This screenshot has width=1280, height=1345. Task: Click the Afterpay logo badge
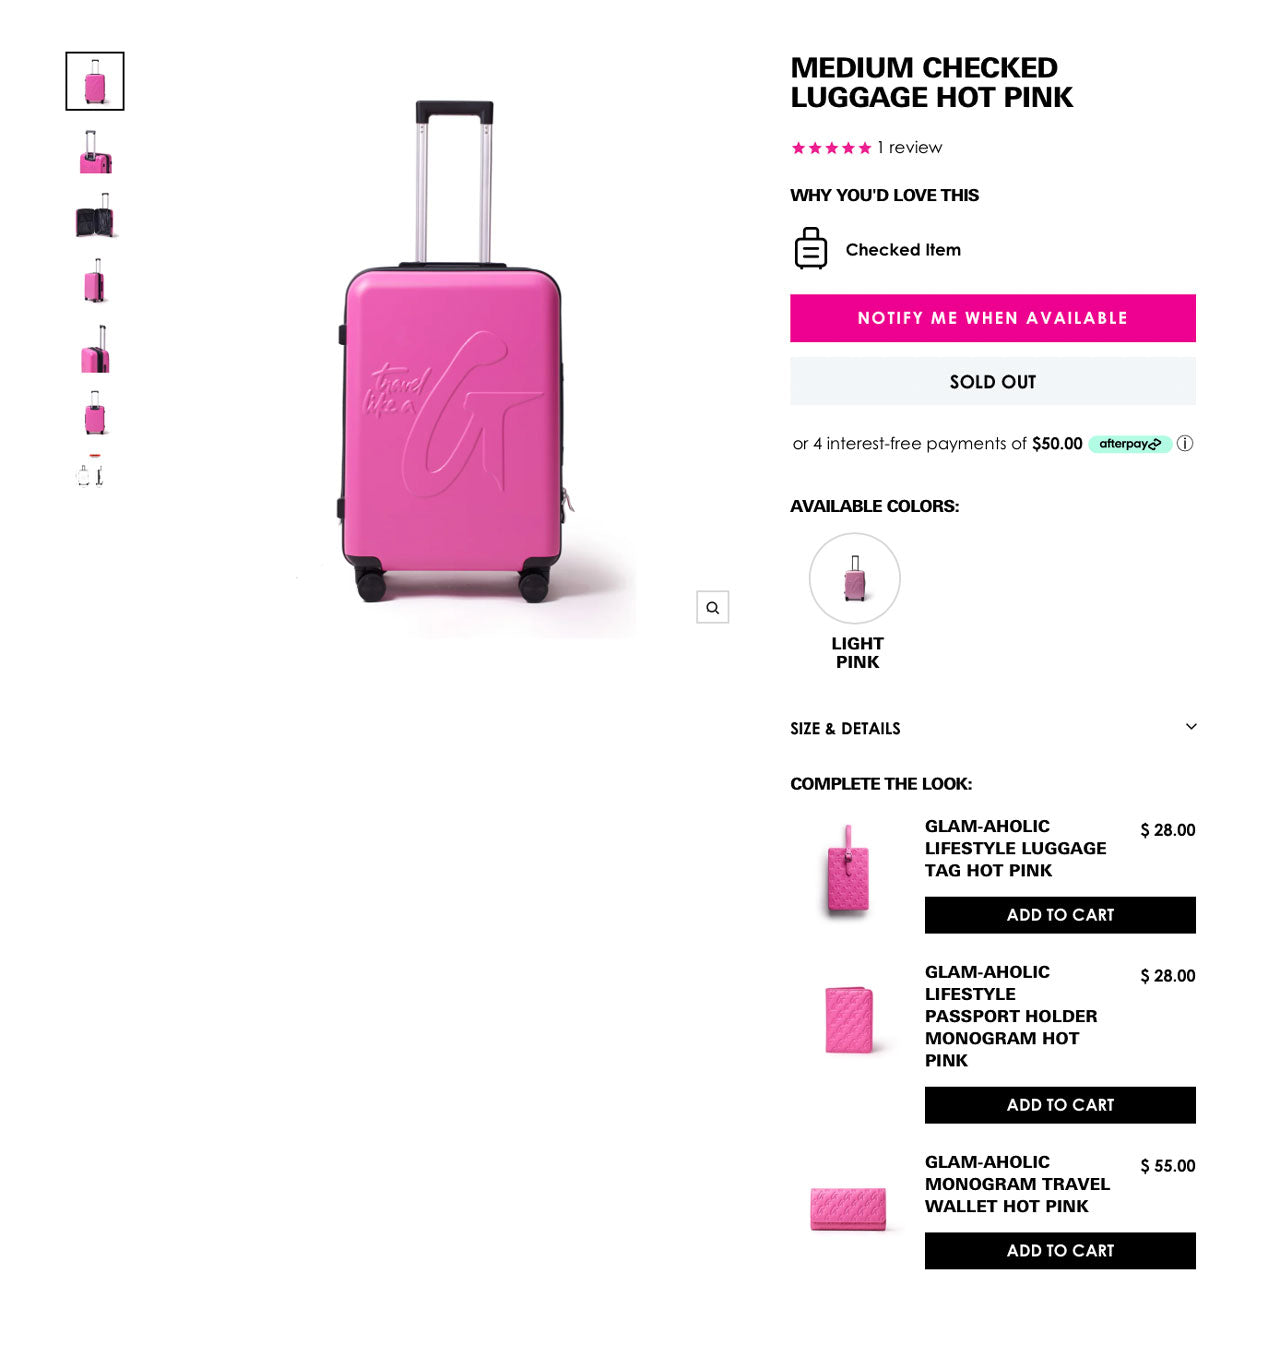coord(1129,444)
